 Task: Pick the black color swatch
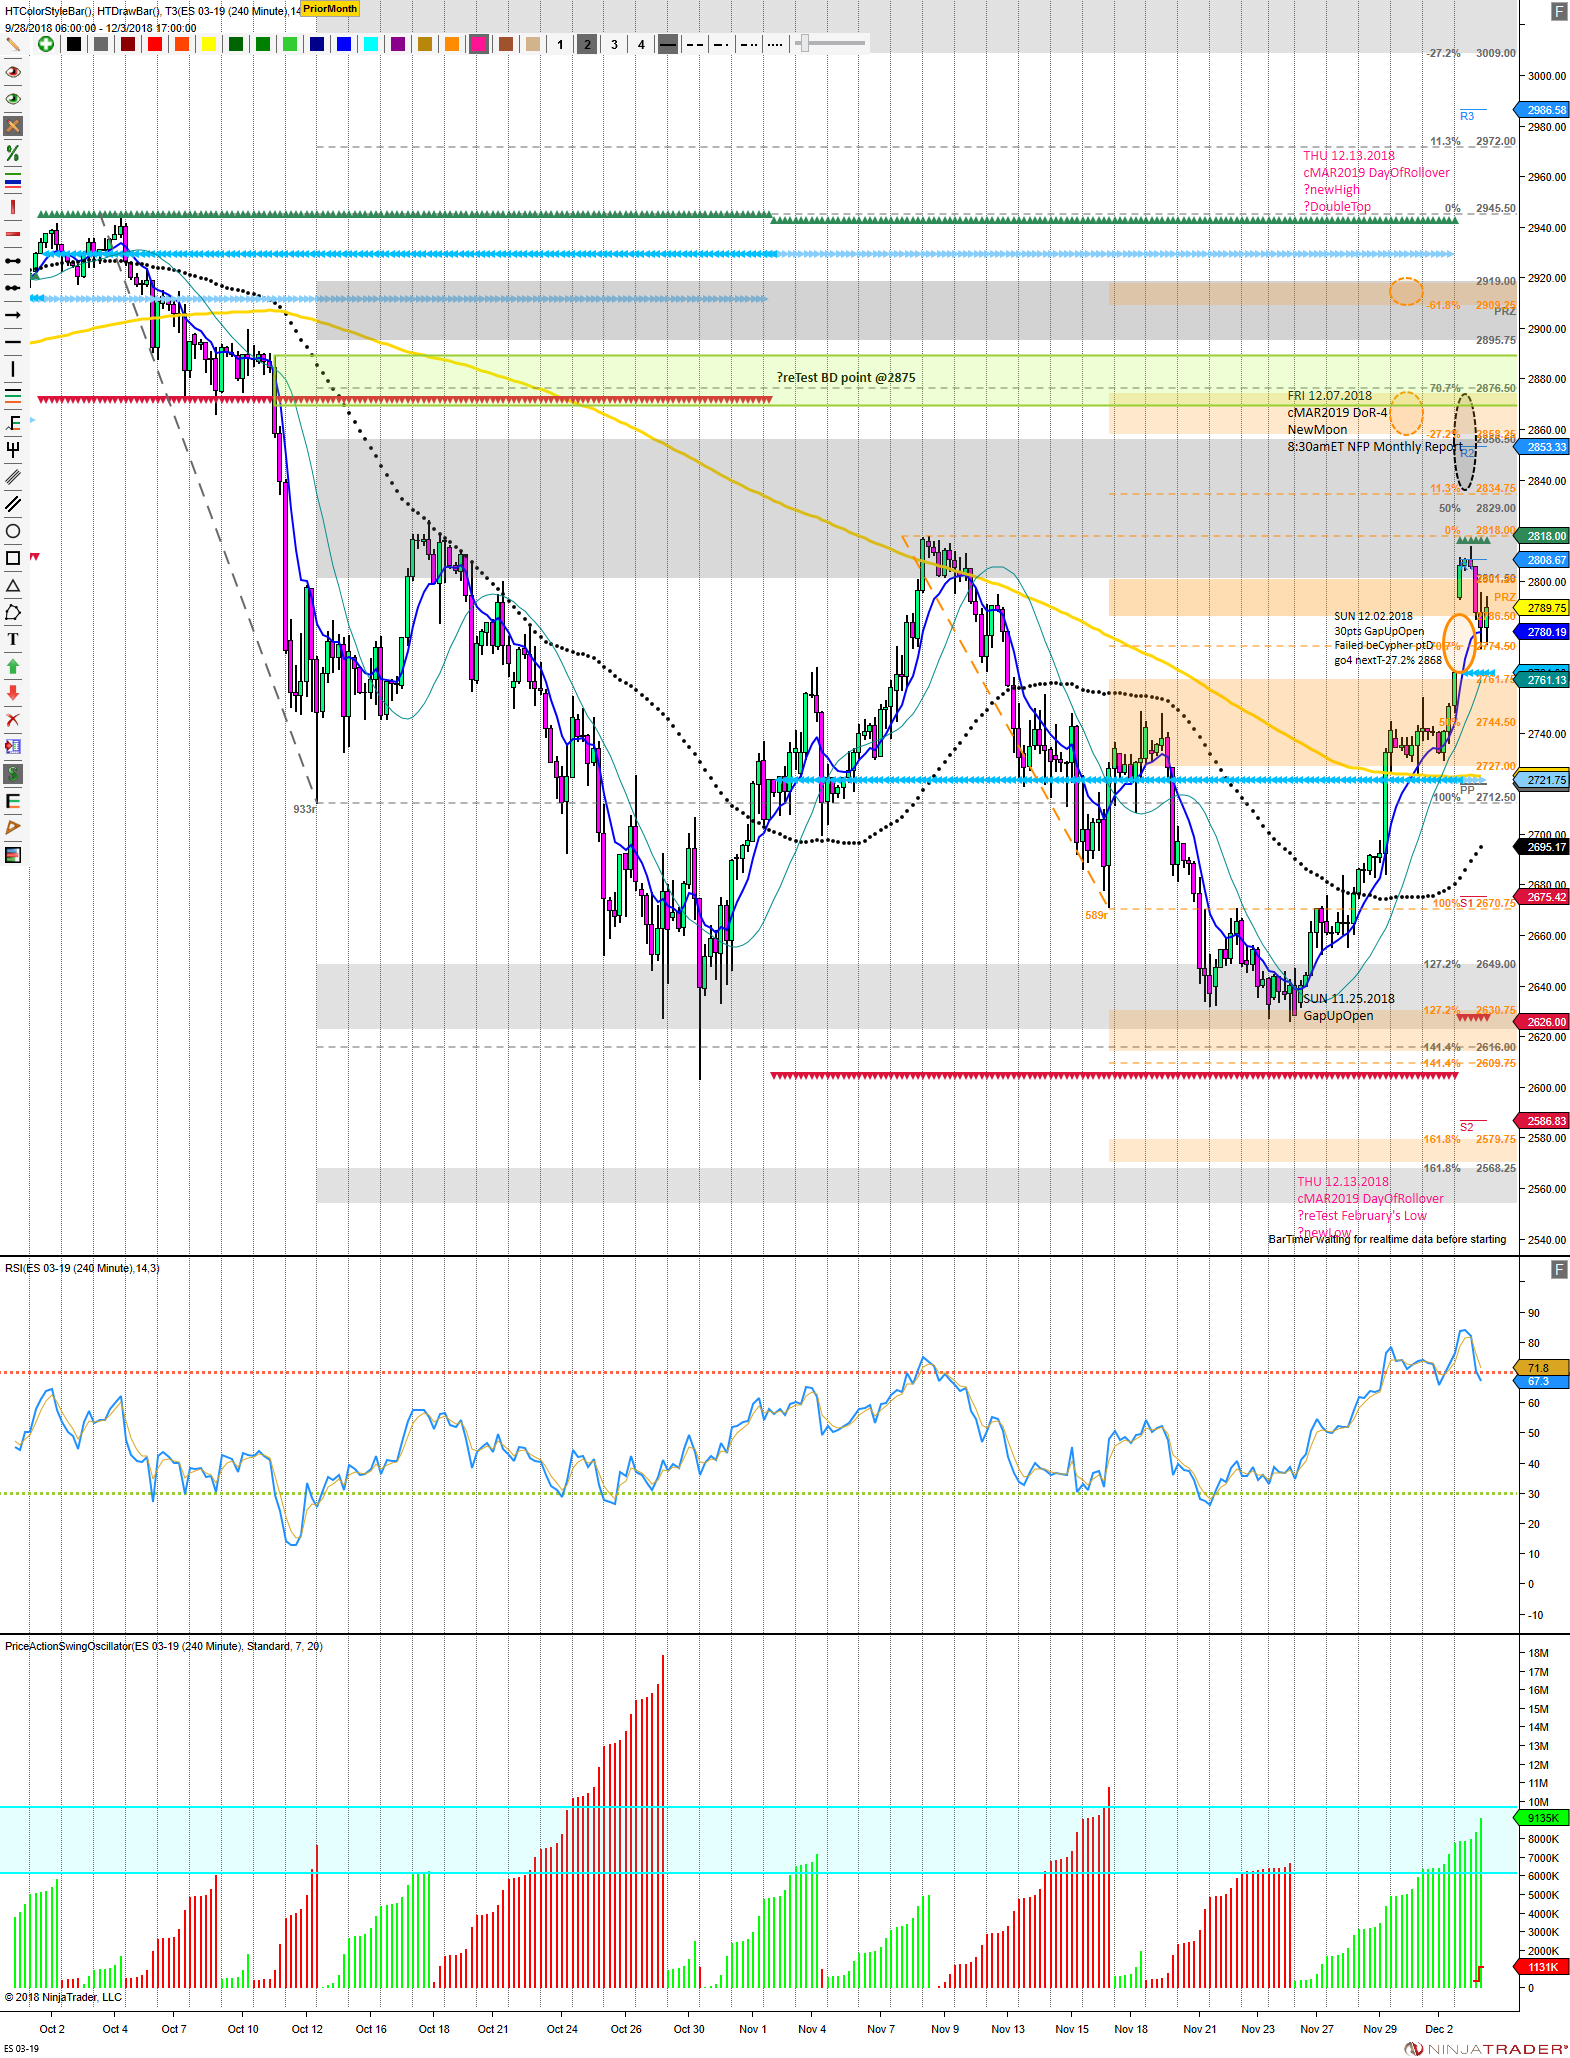[x=74, y=44]
